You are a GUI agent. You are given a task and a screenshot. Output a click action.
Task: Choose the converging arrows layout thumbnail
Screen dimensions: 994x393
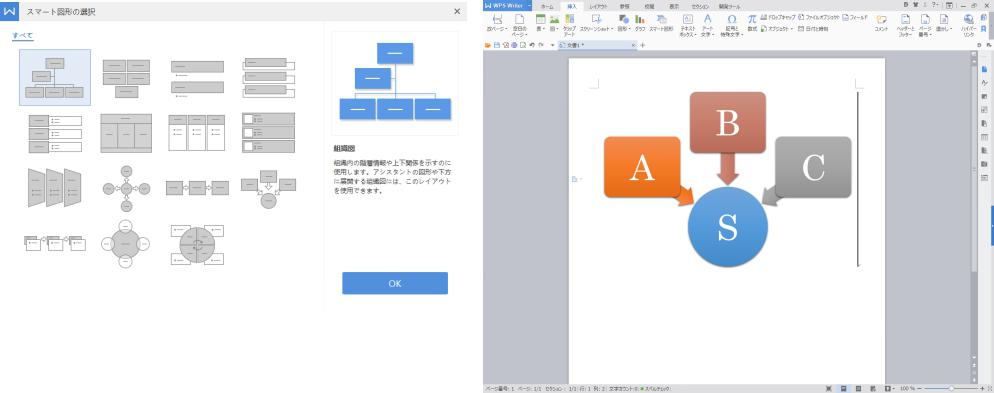[x=268, y=188]
